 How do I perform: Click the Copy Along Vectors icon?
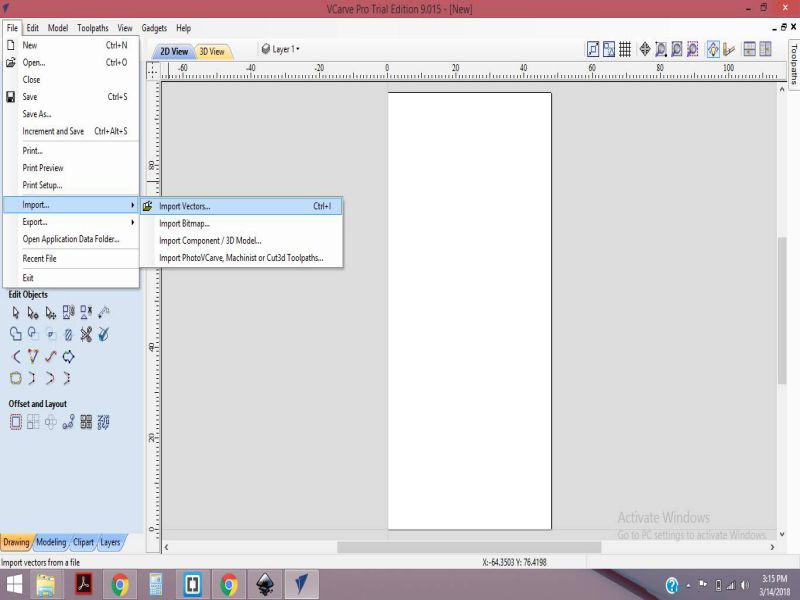68,422
